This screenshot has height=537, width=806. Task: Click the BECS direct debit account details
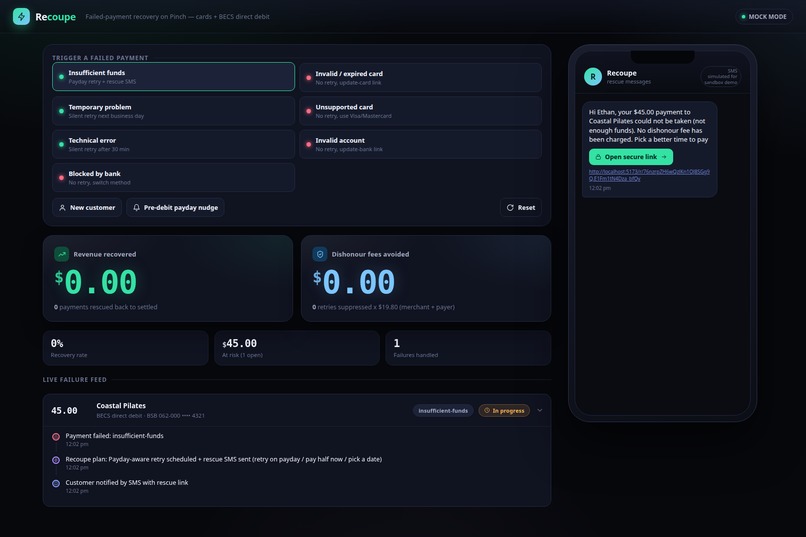150,416
